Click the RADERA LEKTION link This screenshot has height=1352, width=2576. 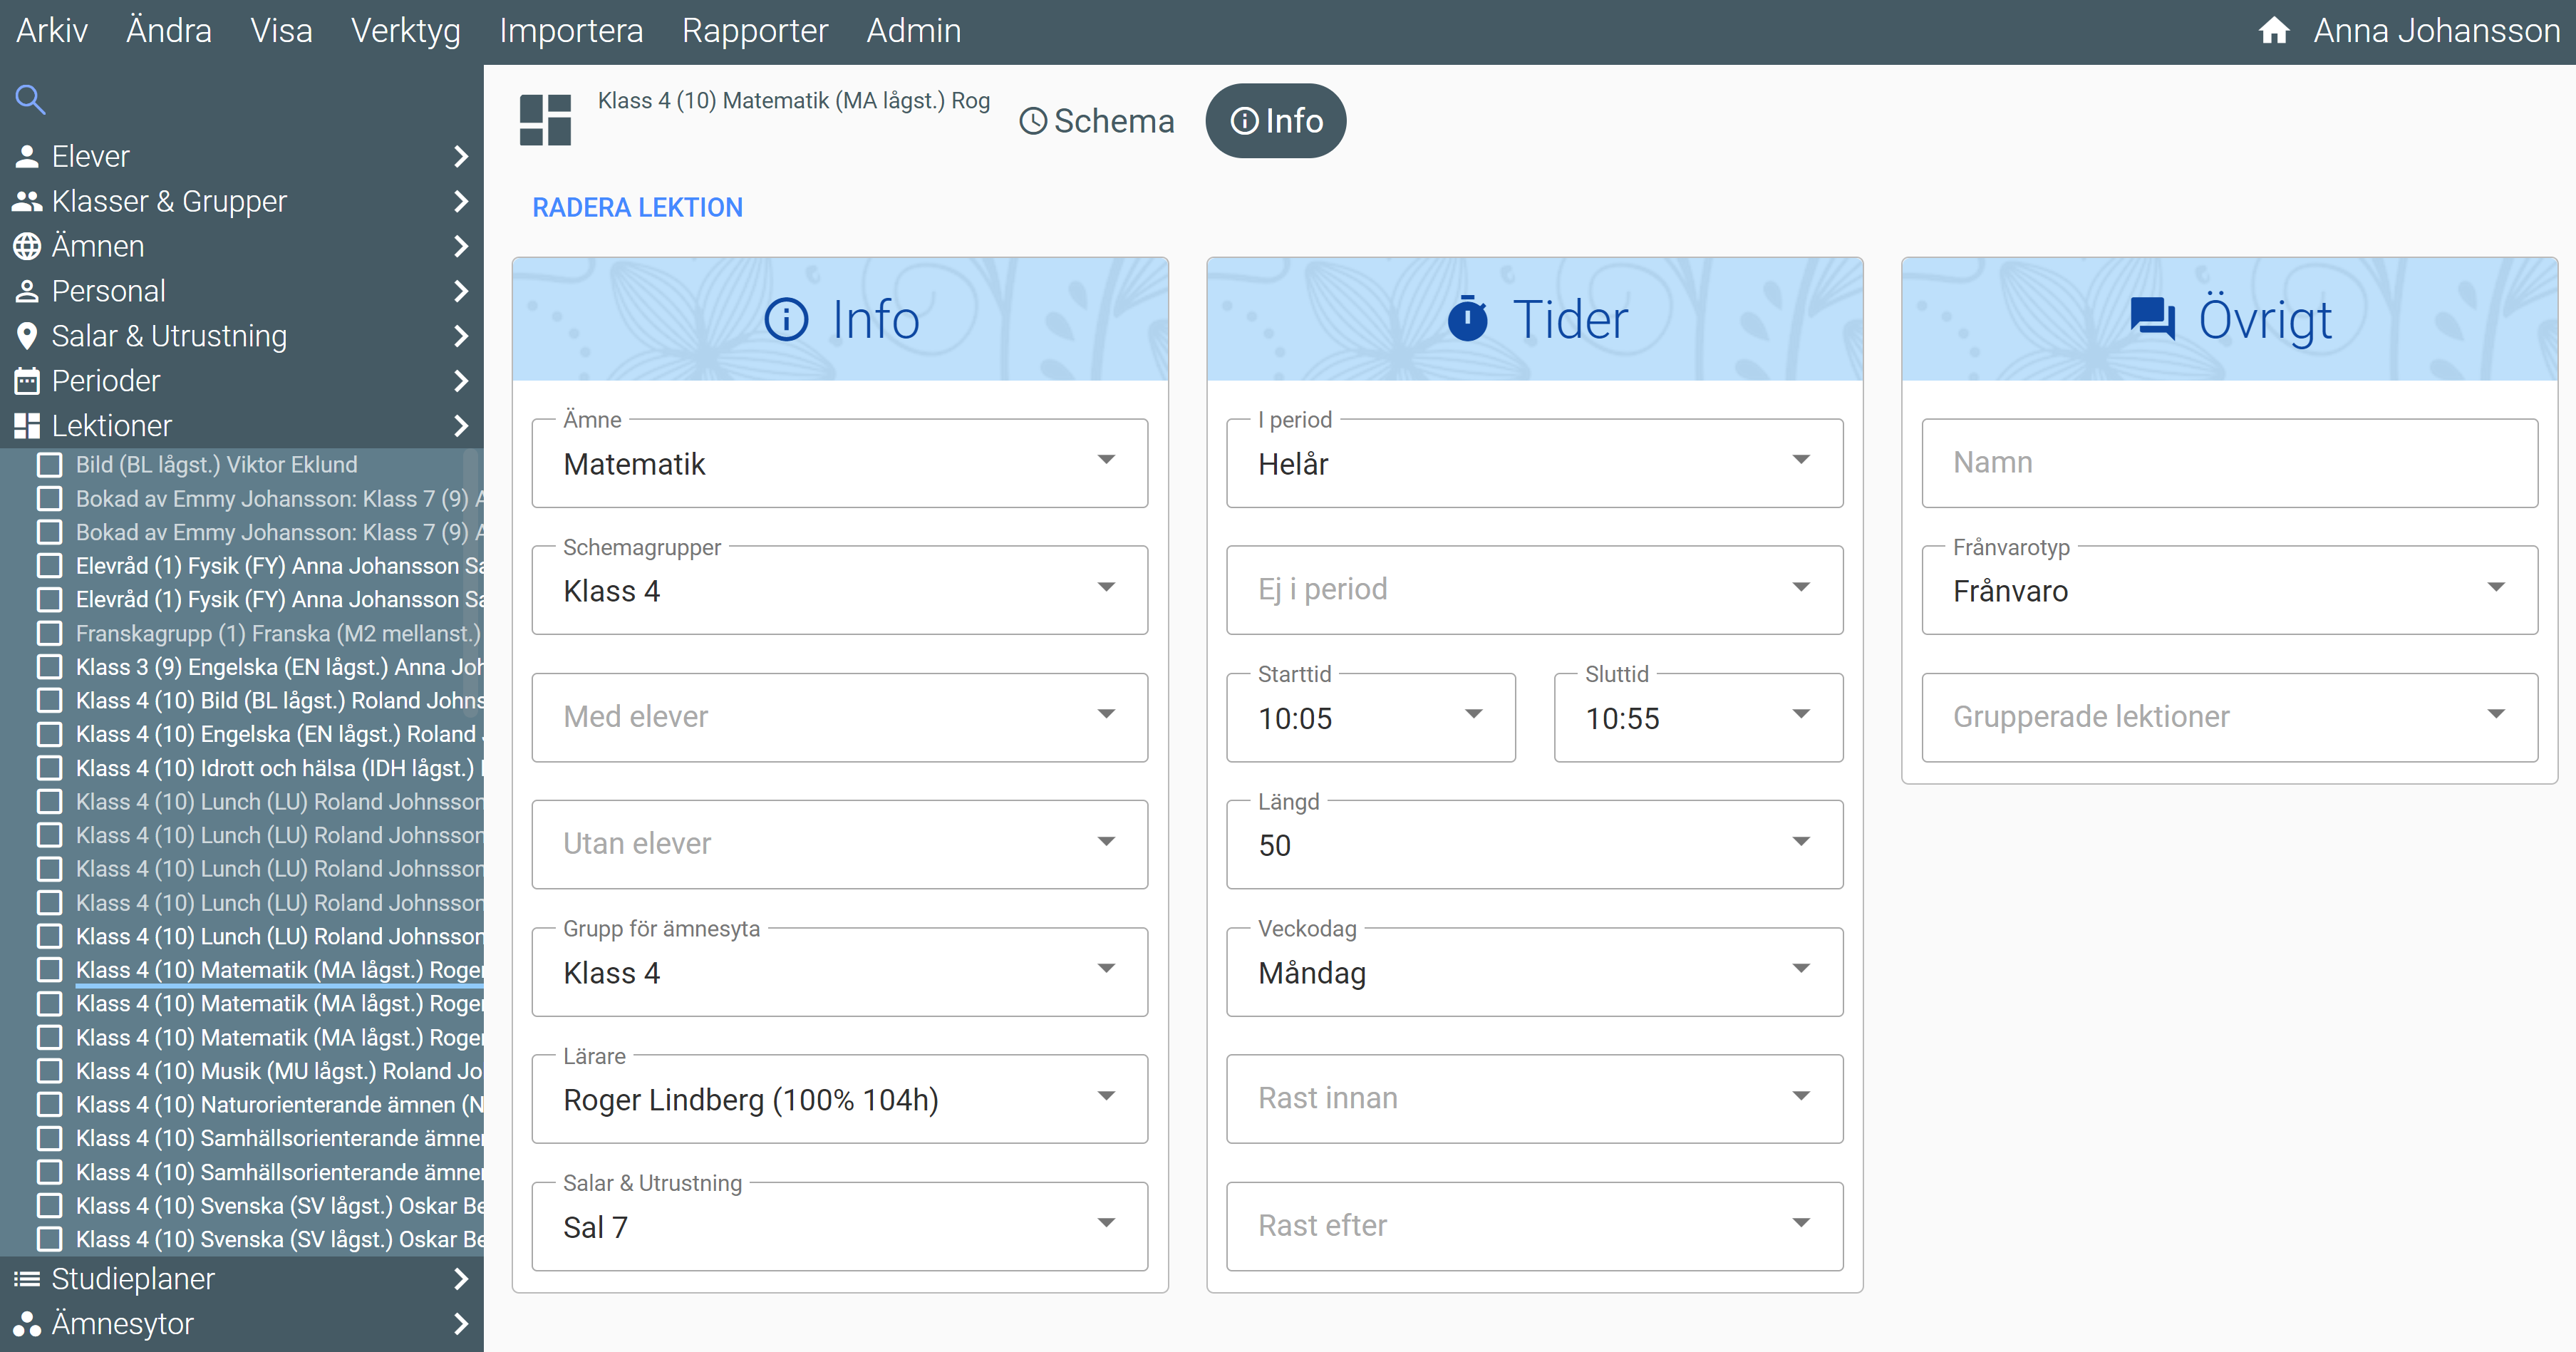[x=637, y=208]
